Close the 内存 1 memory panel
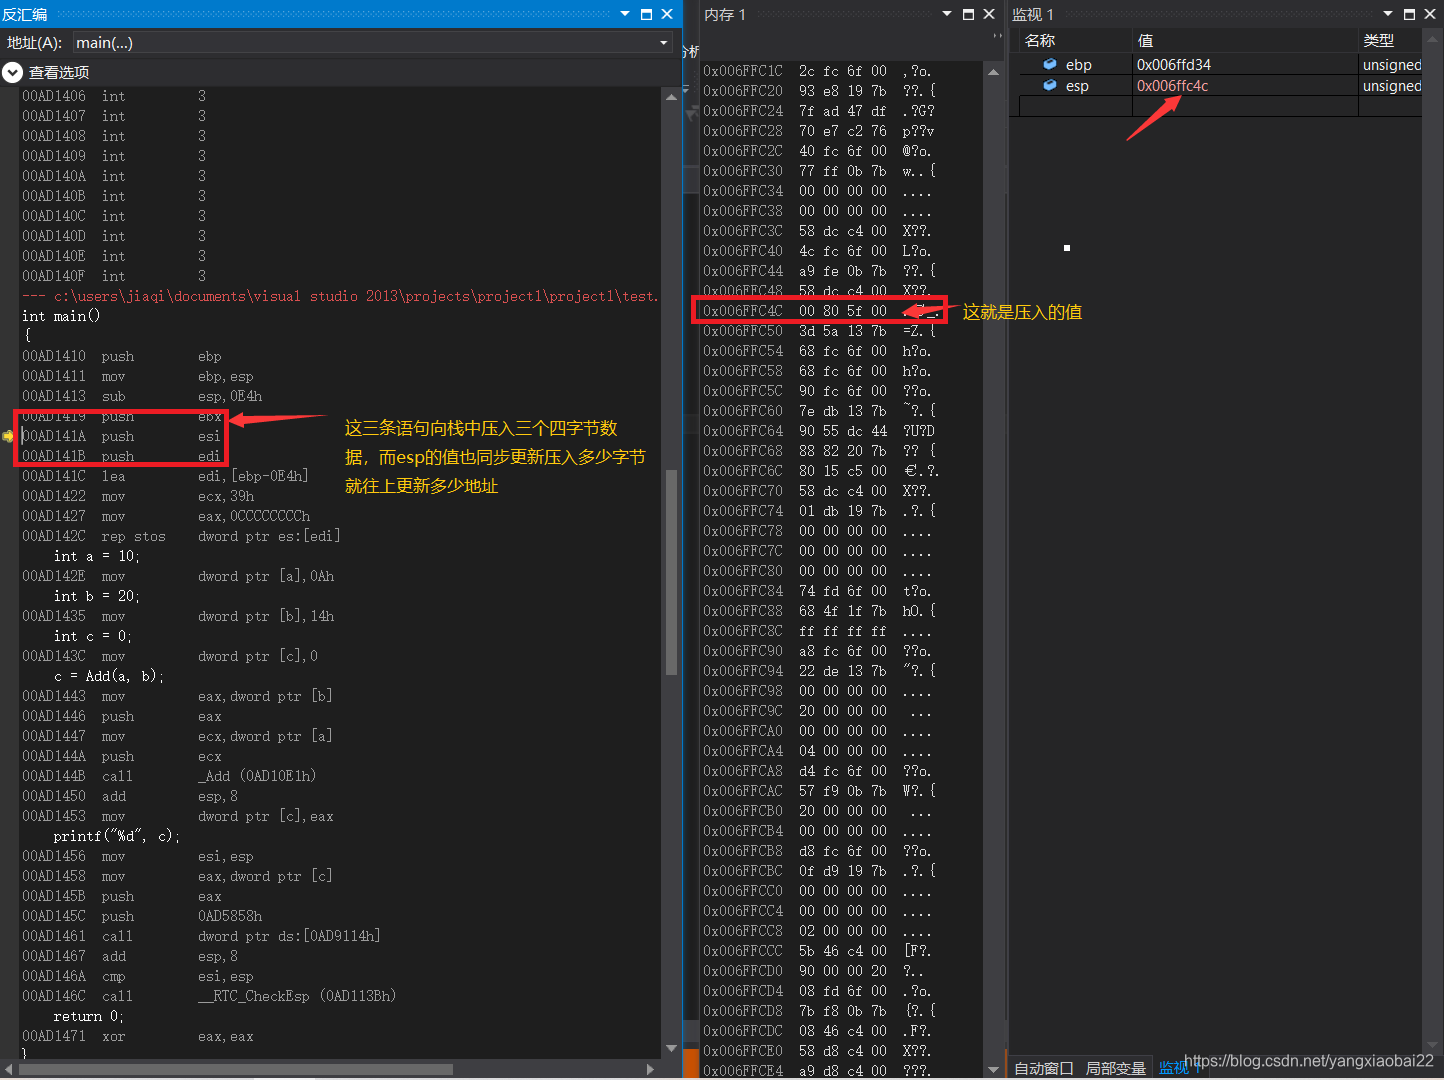The image size is (1444, 1080). click(989, 14)
